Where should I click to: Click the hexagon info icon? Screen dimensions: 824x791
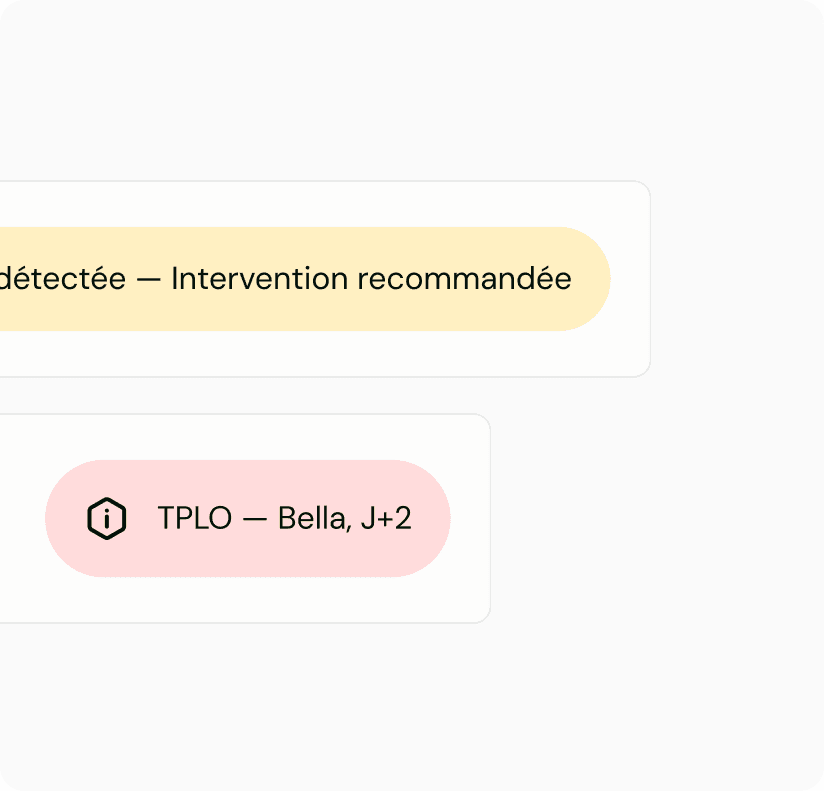coord(106,519)
